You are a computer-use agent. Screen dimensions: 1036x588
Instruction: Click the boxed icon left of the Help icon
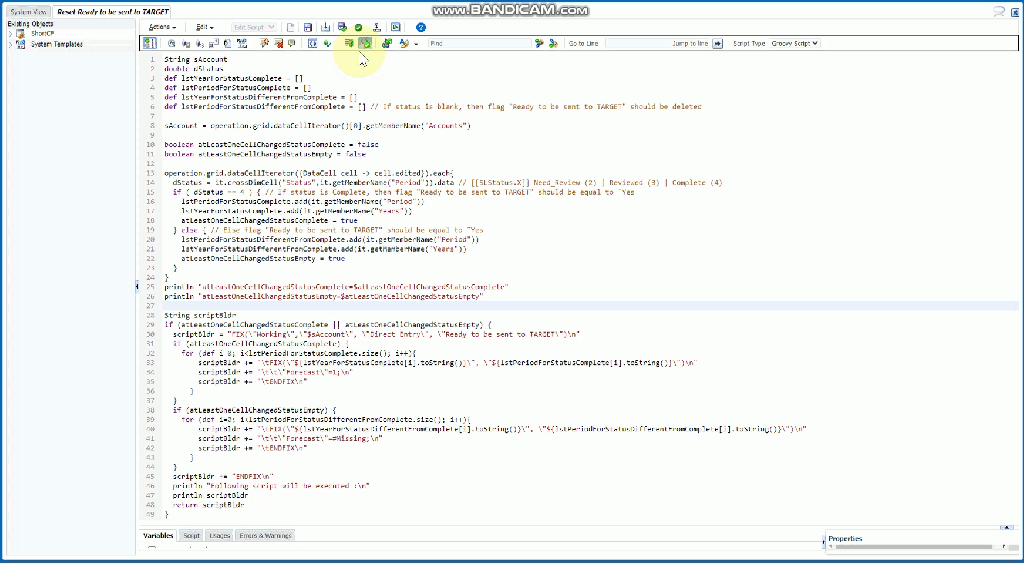[396, 27]
